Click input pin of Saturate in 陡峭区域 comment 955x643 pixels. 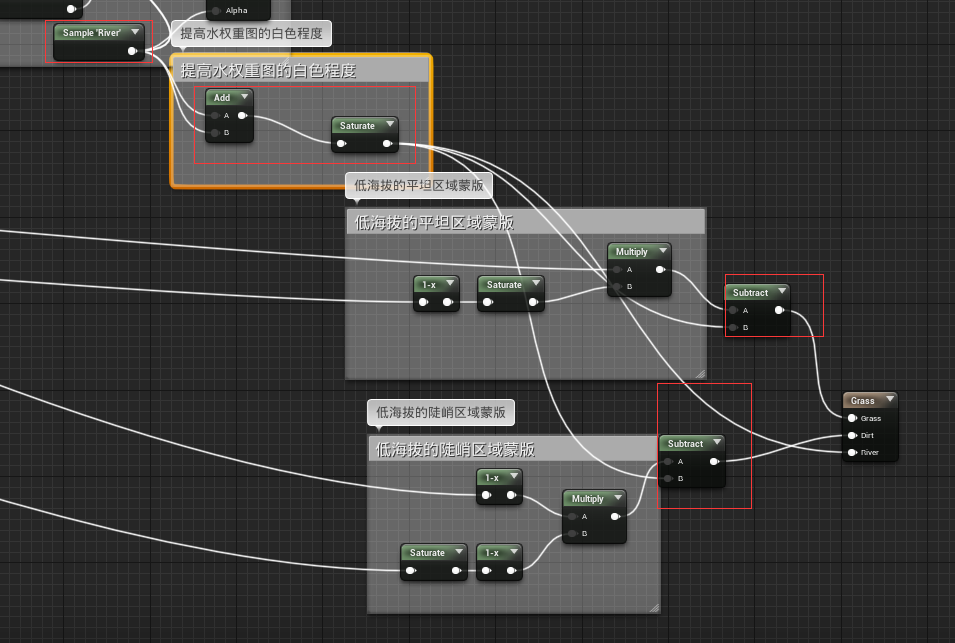(x=411, y=571)
